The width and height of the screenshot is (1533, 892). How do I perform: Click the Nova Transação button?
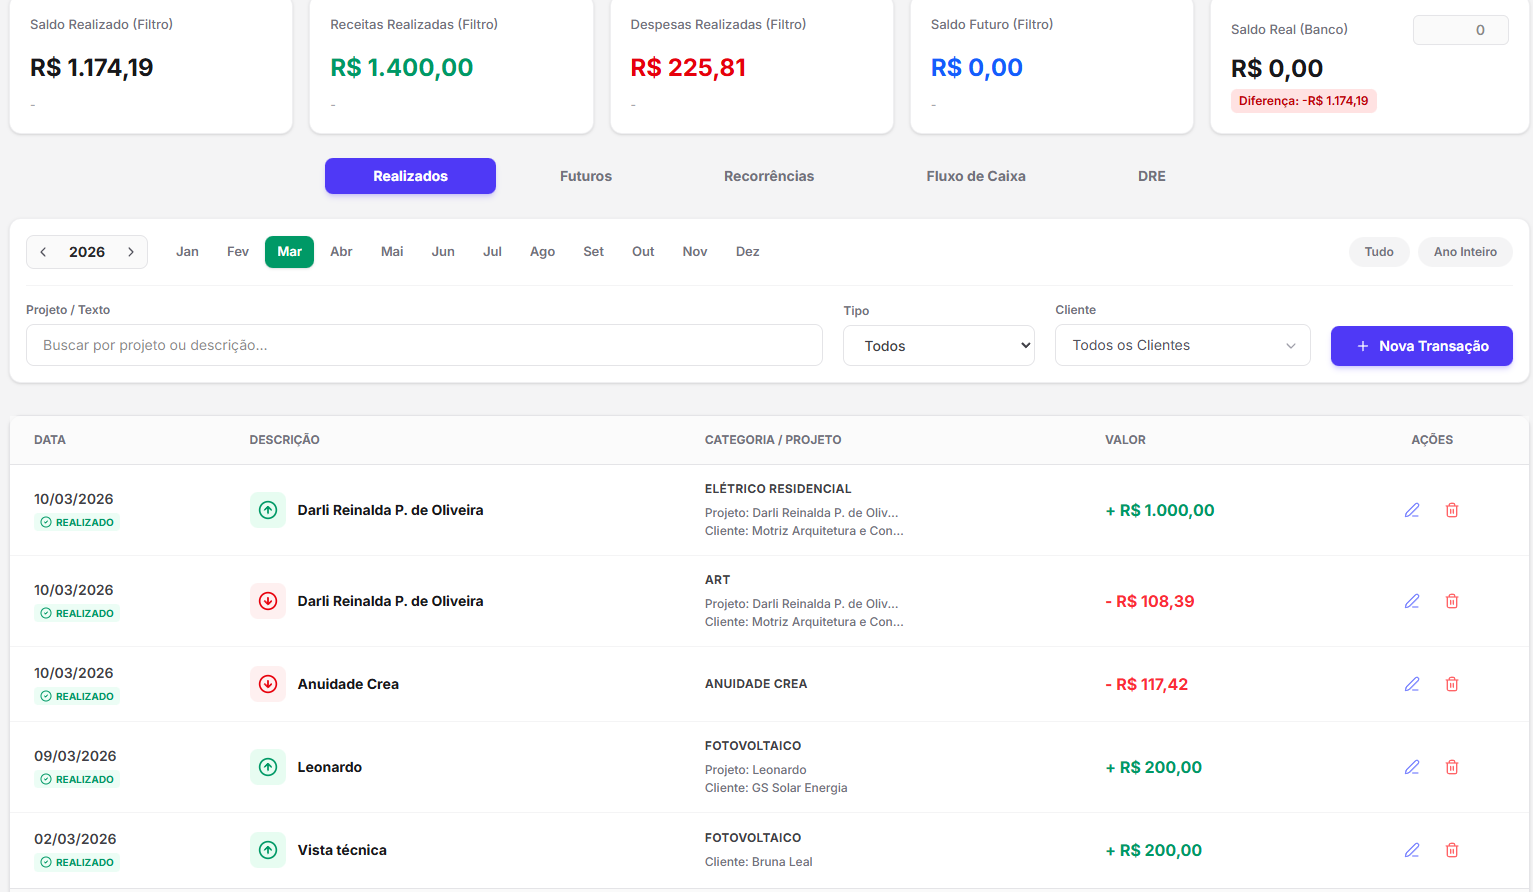tap(1421, 346)
